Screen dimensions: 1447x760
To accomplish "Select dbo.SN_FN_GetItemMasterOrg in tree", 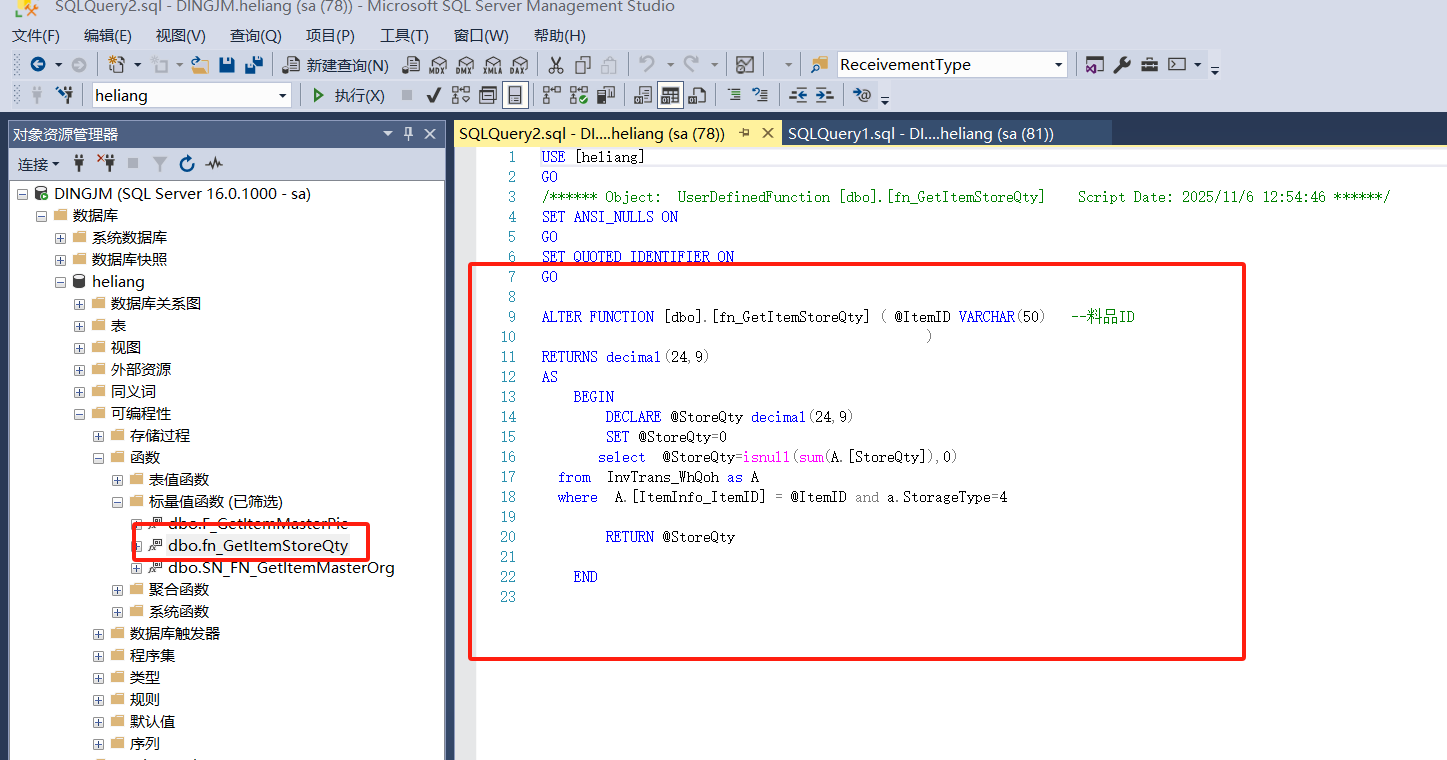I will coord(281,567).
